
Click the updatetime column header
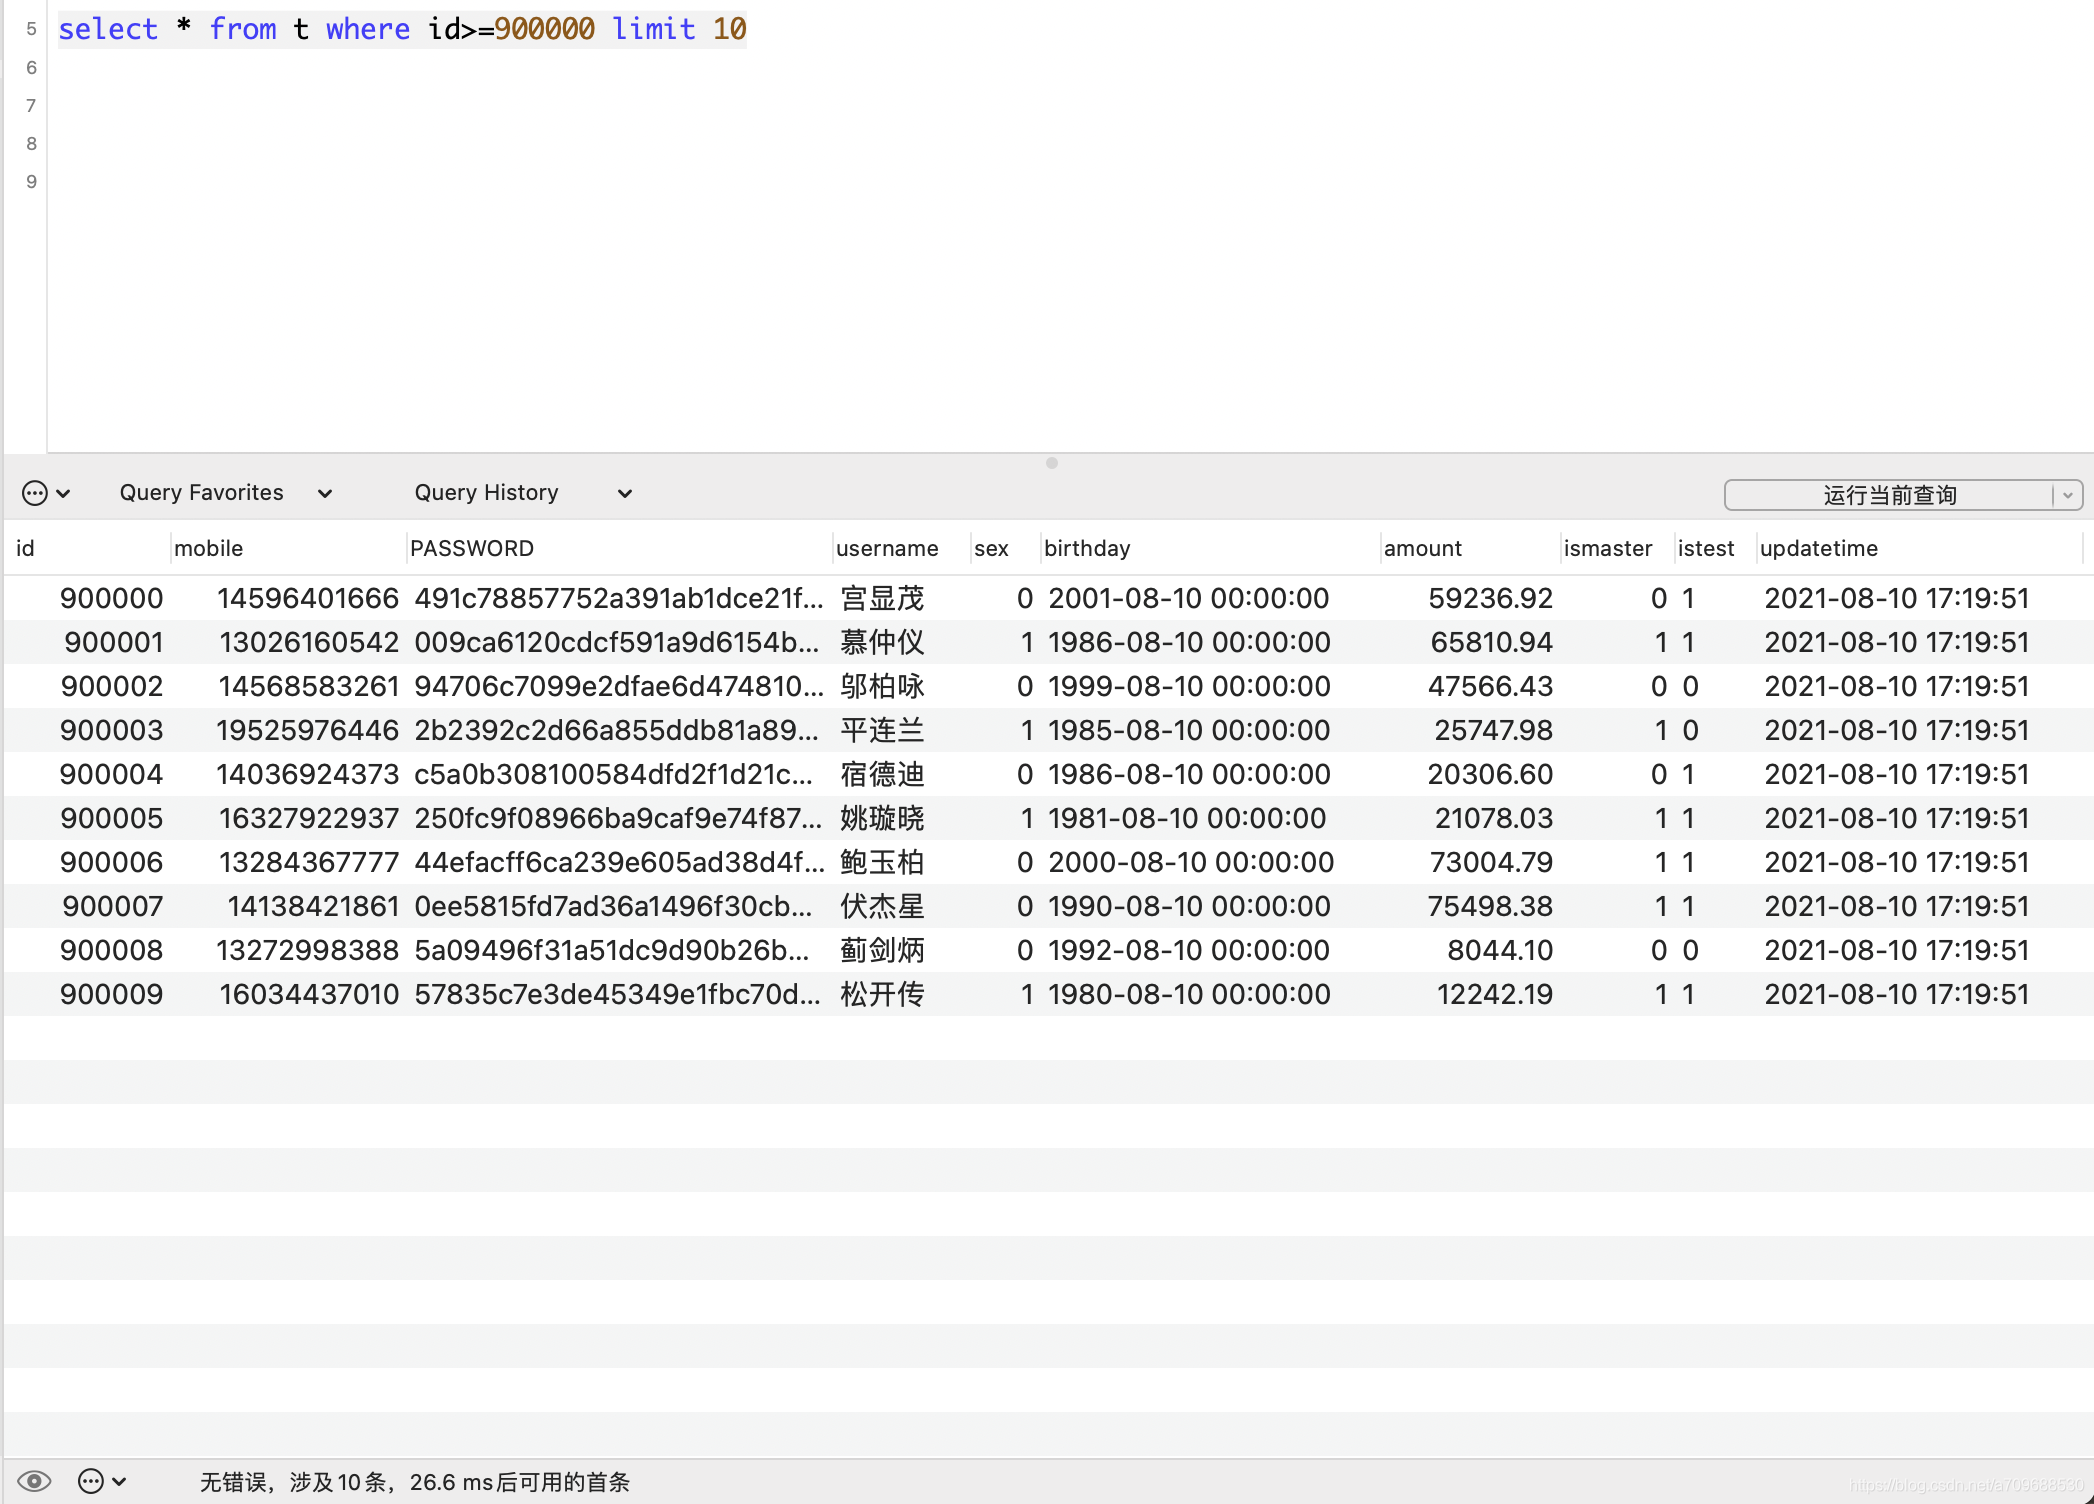(1818, 548)
